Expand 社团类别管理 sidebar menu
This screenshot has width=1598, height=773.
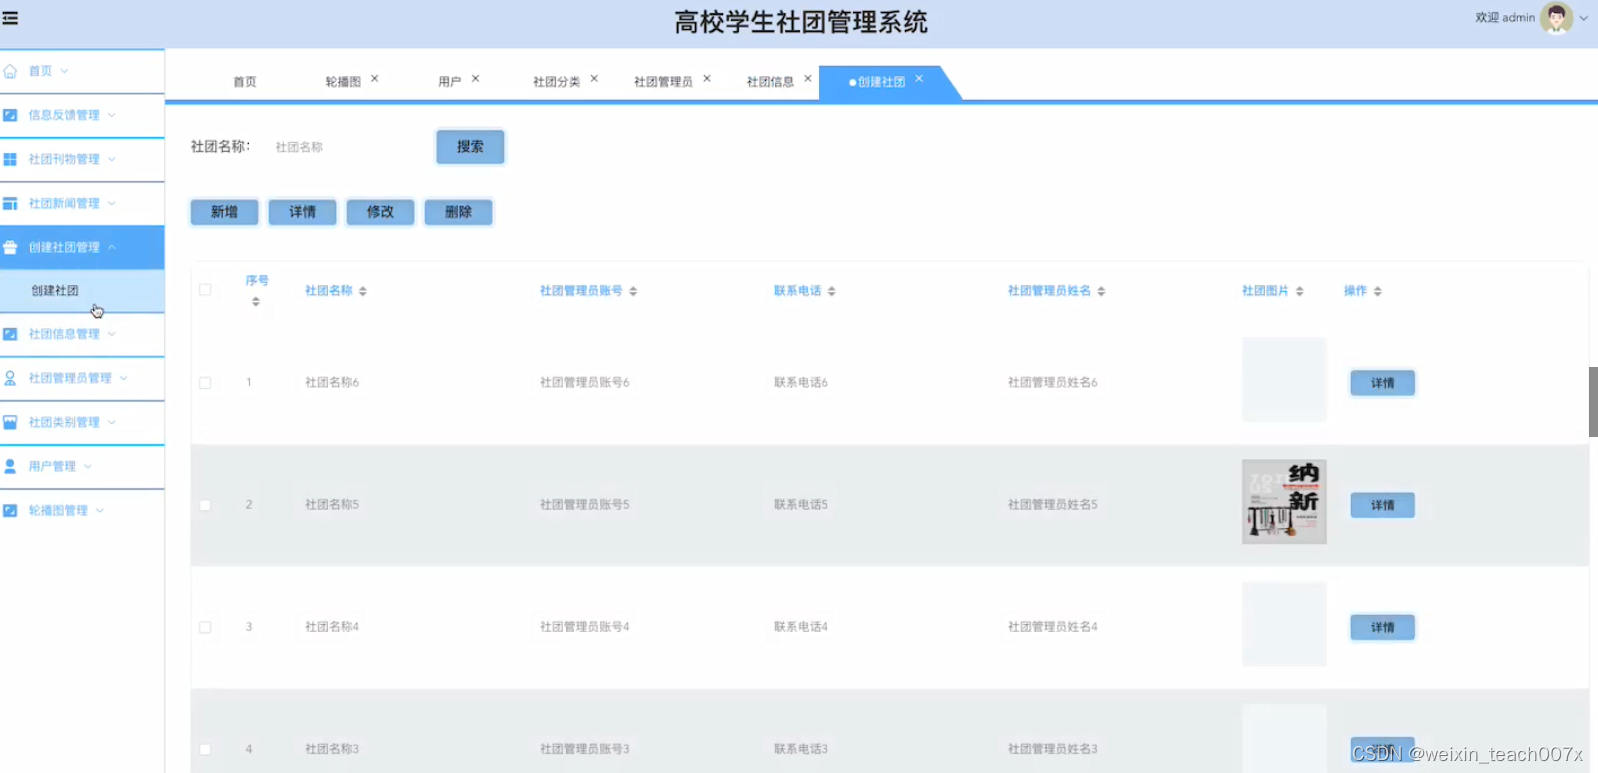click(x=112, y=422)
